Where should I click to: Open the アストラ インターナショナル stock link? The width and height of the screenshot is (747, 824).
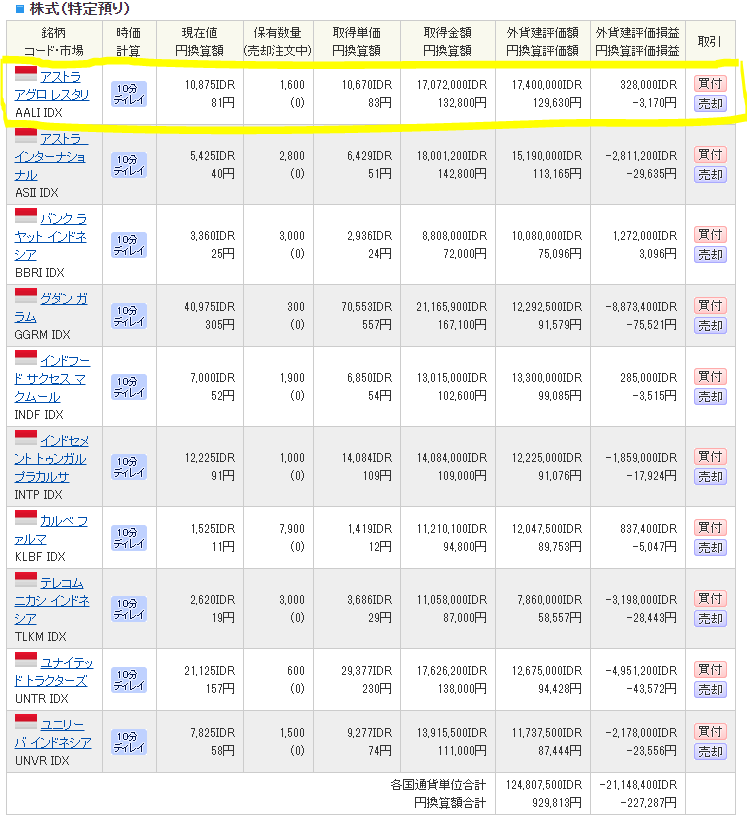60,156
